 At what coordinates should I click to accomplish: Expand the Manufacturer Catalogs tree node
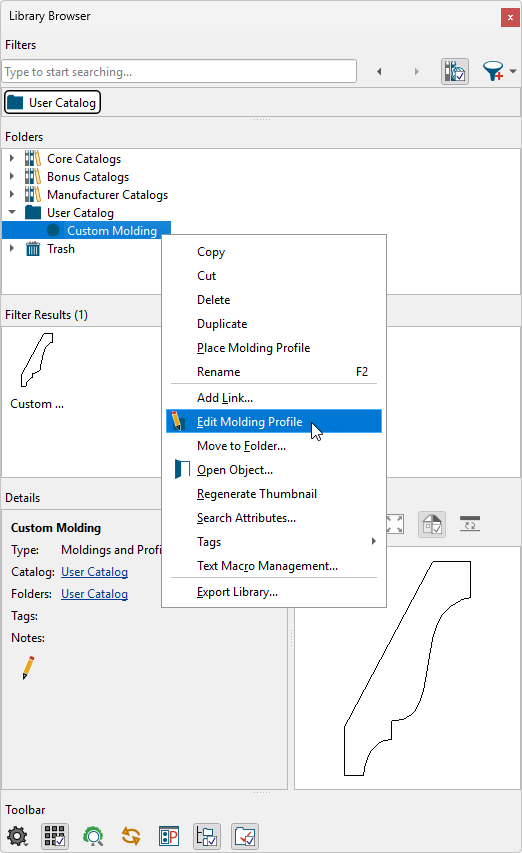point(12,194)
